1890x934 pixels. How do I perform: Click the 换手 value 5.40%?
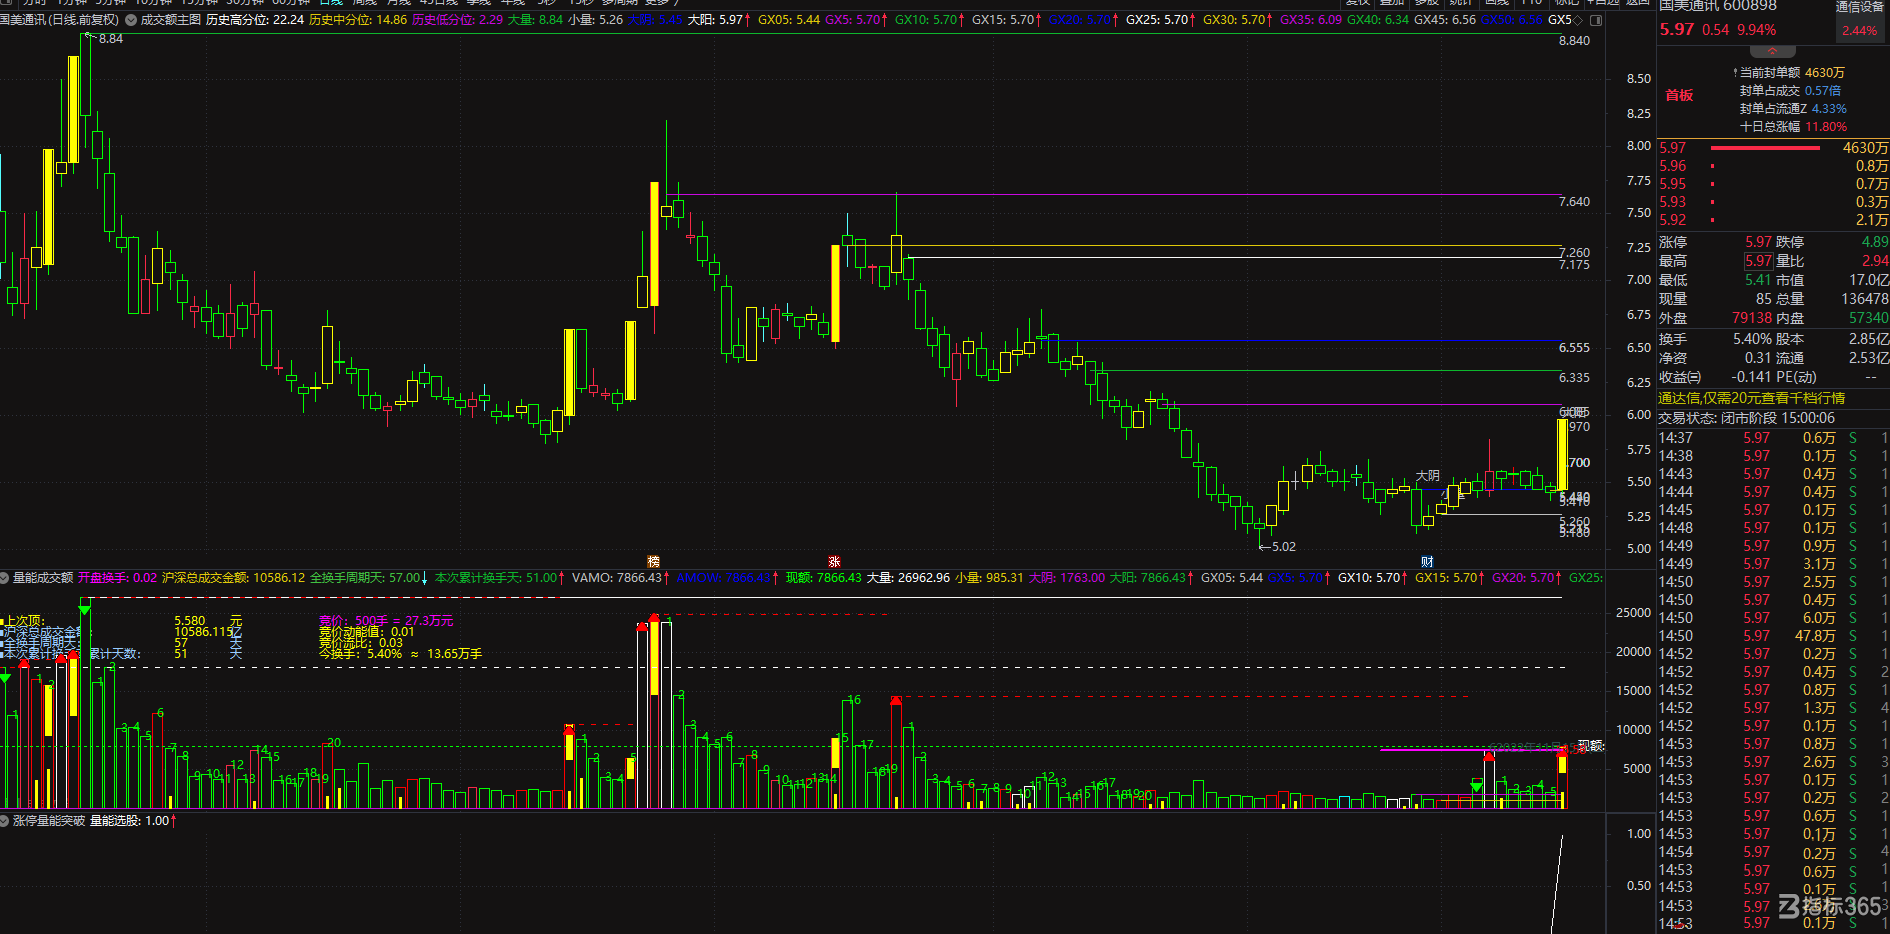click(1752, 339)
